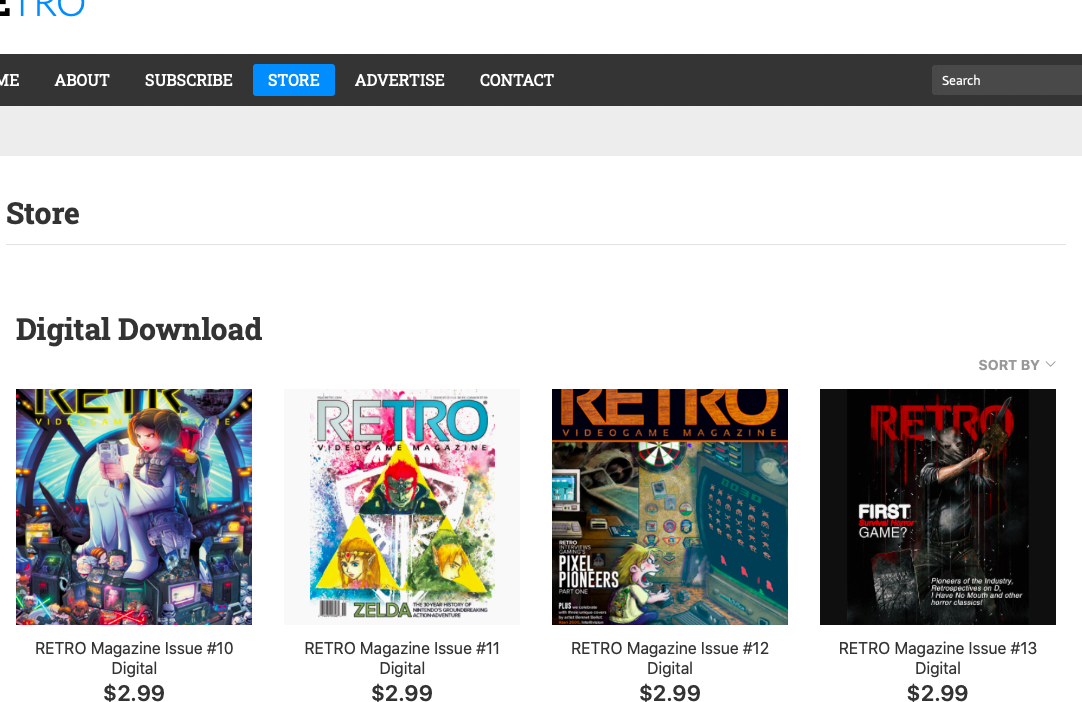Open the CONTACT page
Image resolution: width=1082 pixels, height=702 pixels.
(516, 80)
